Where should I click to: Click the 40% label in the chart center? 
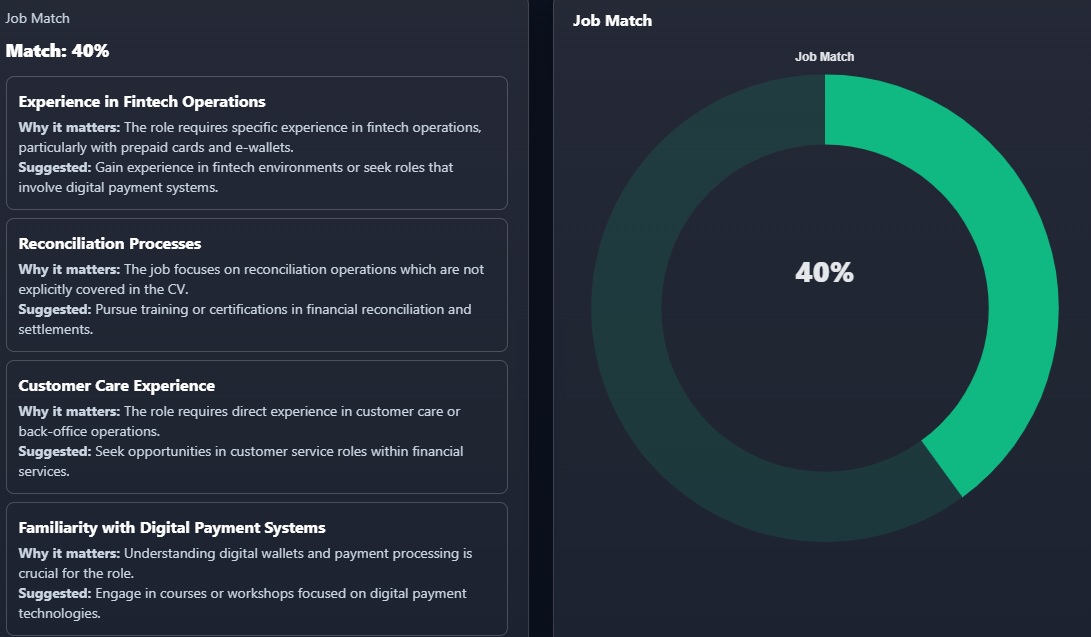[824, 272]
